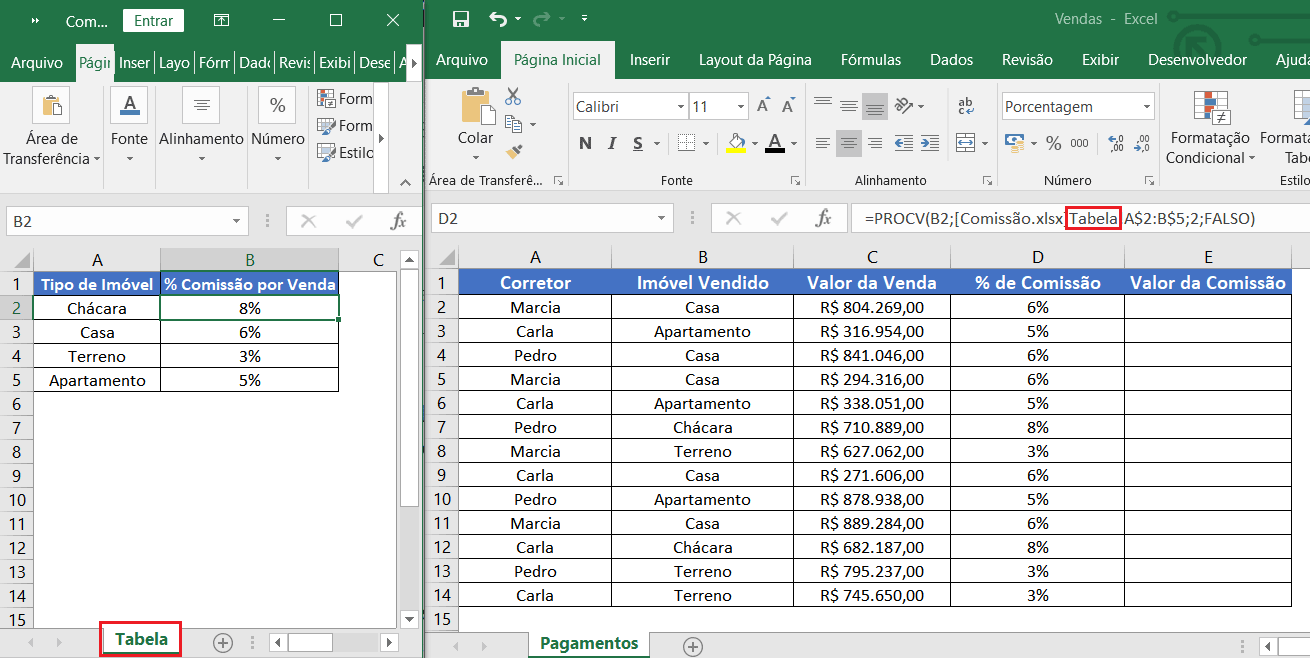Click the Cut scissors icon in Vendas ribbon
This screenshot has width=1310, height=658.
[x=513, y=97]
